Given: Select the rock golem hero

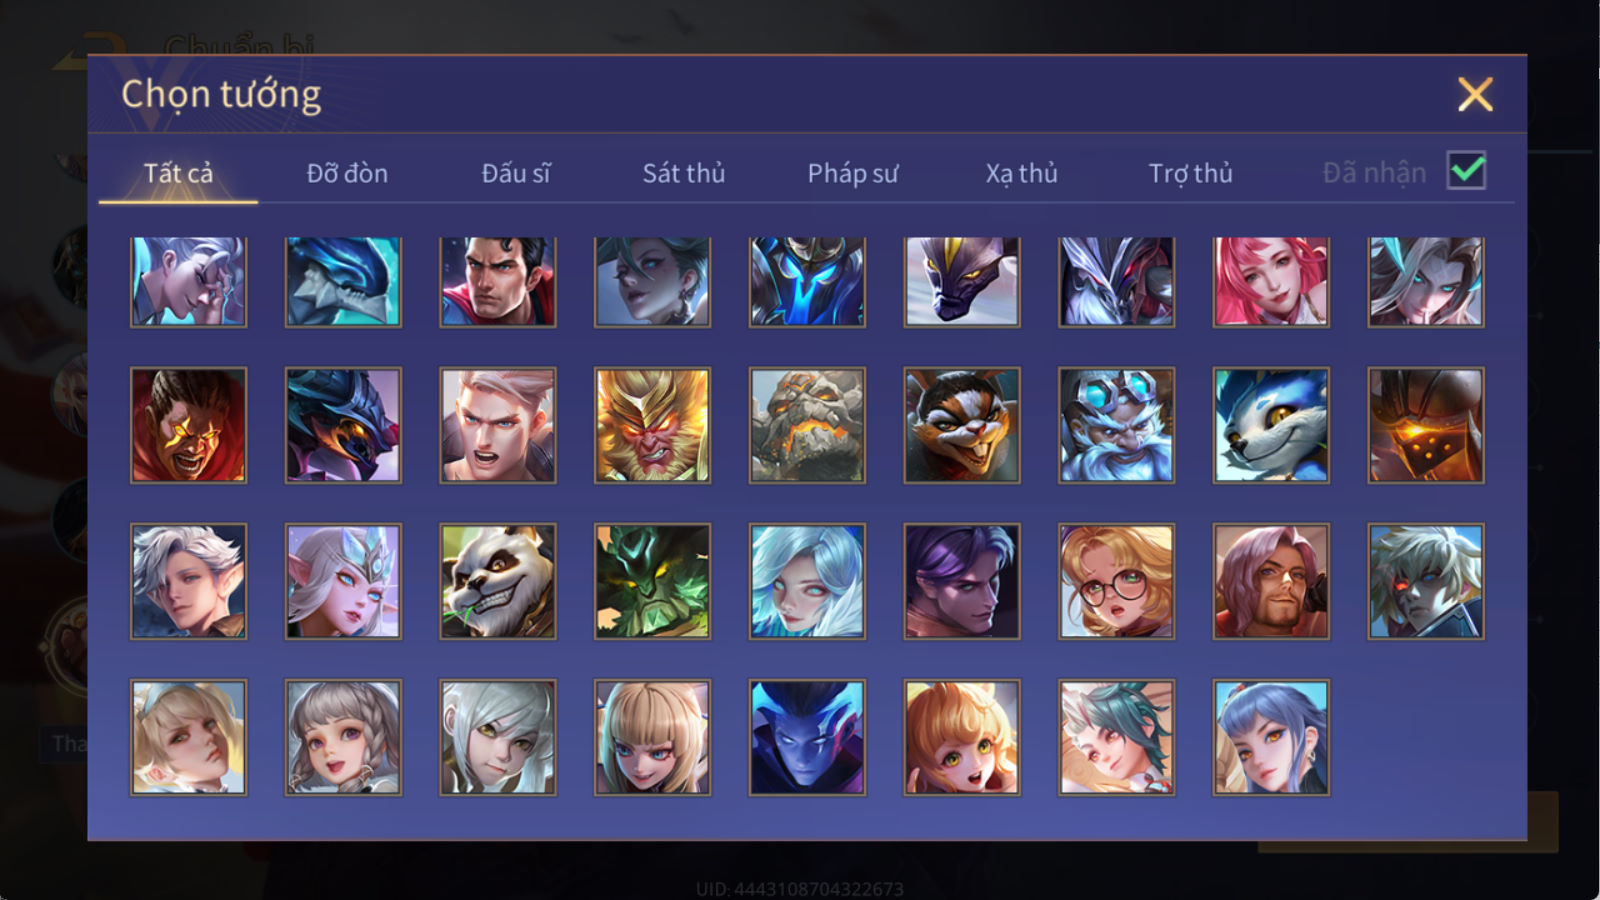Looking at the screenshot, I should coord(807,425).
